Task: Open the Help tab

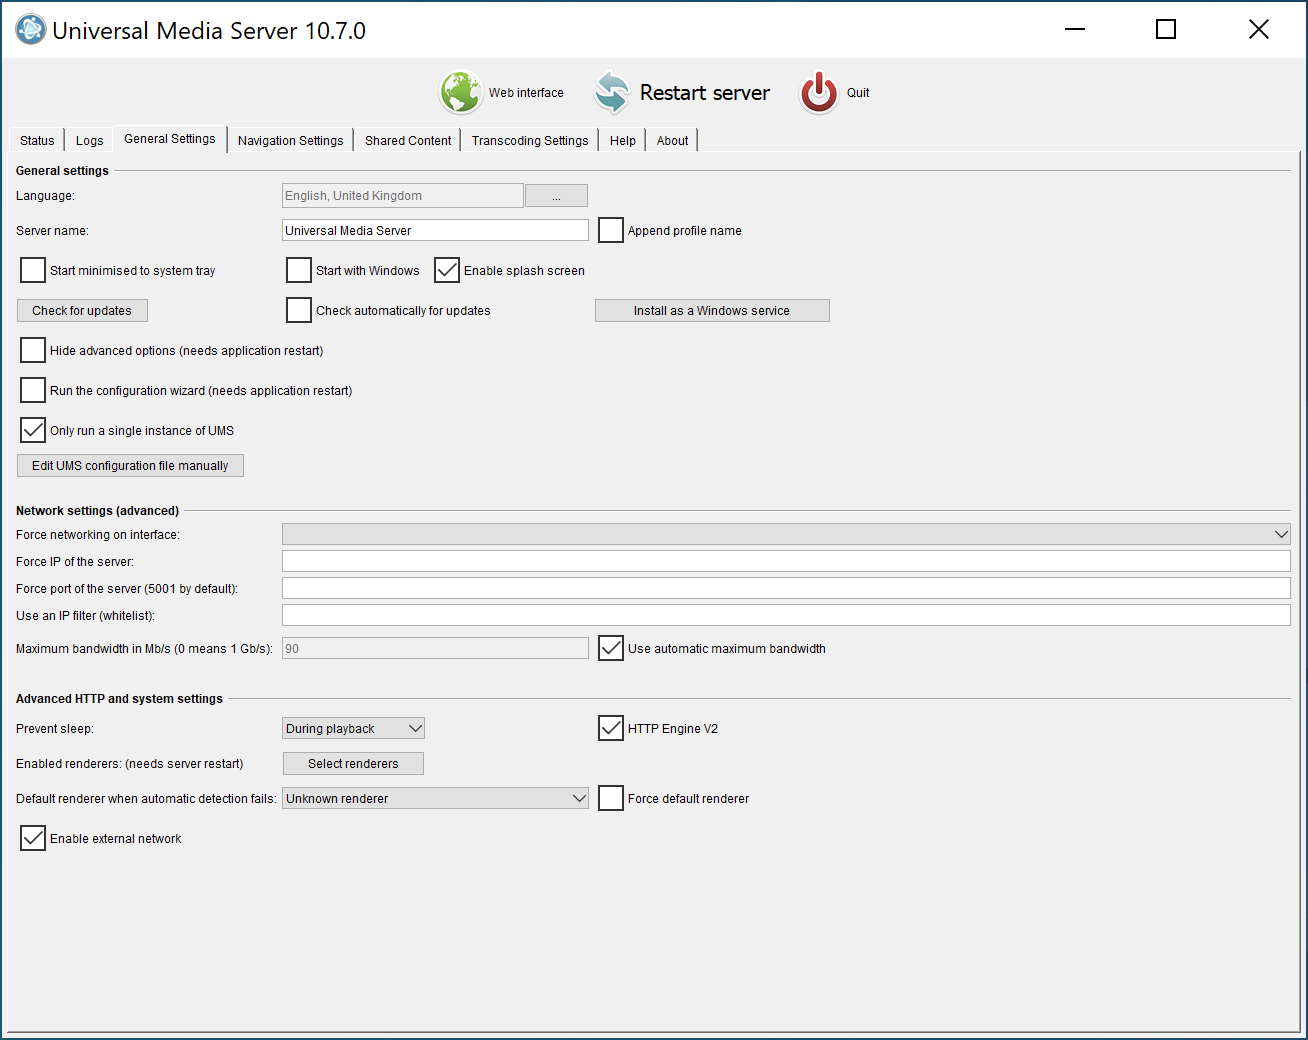Action: [623, 140]
